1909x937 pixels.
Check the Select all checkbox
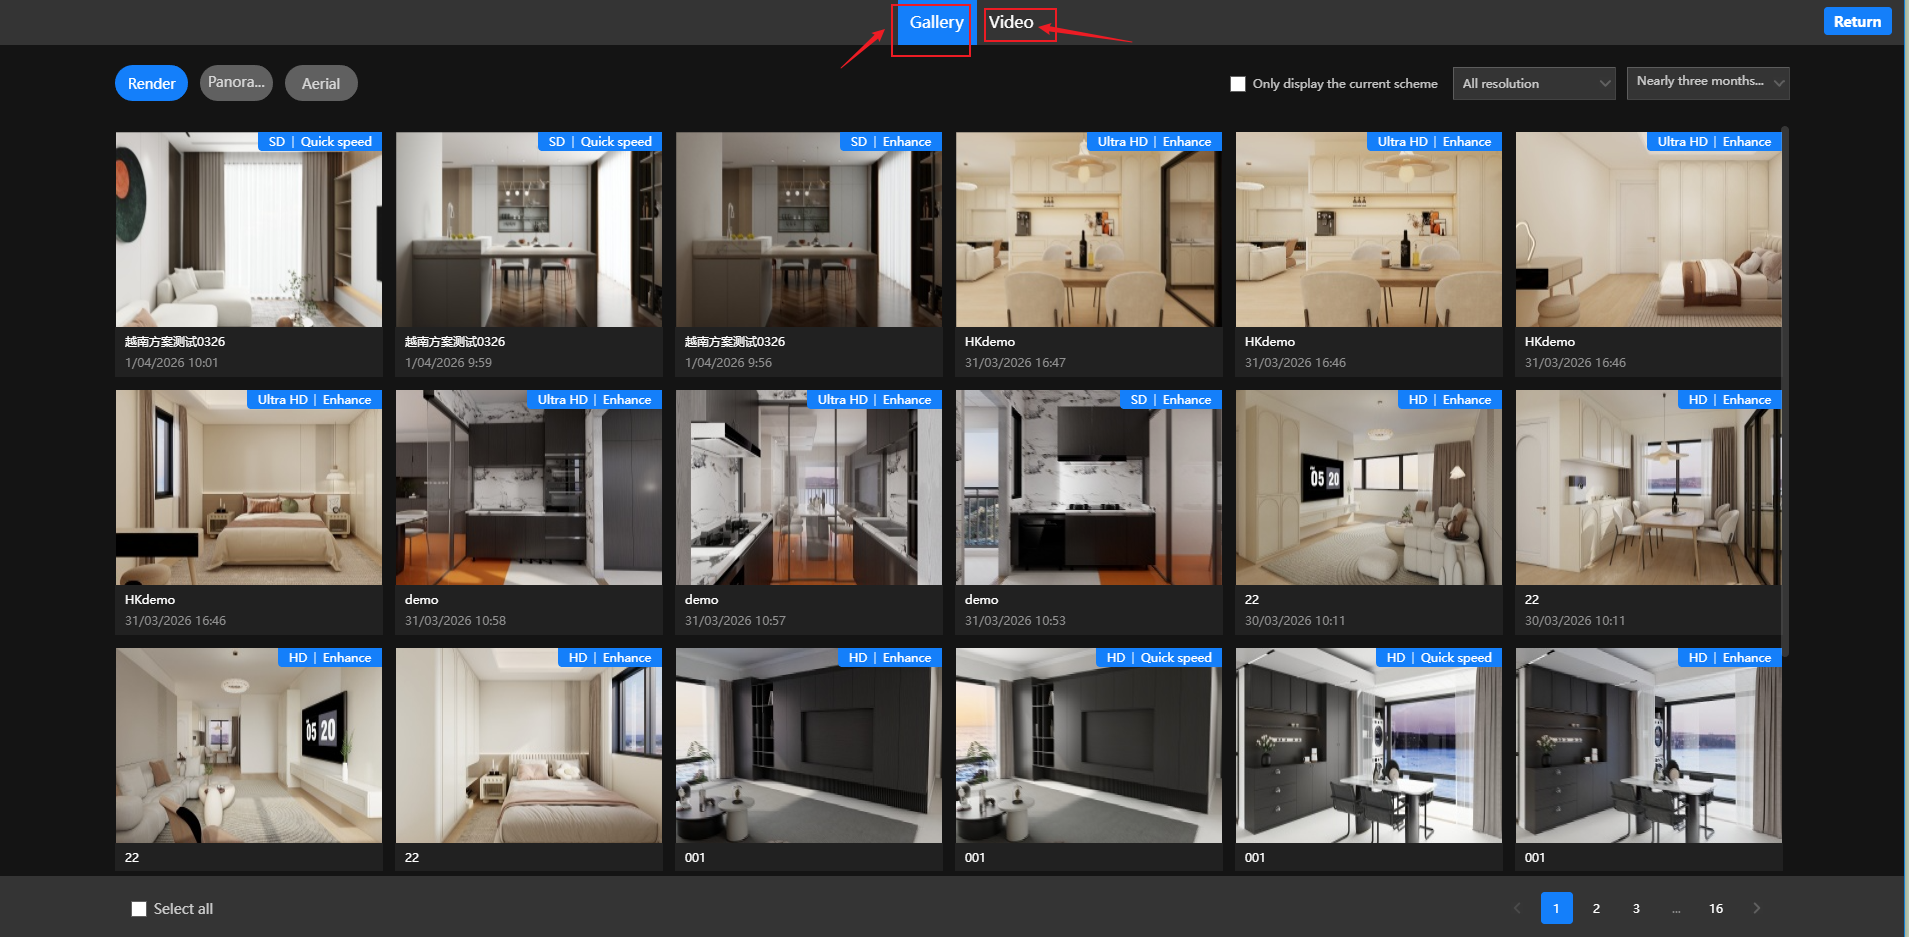coord(139,909)
